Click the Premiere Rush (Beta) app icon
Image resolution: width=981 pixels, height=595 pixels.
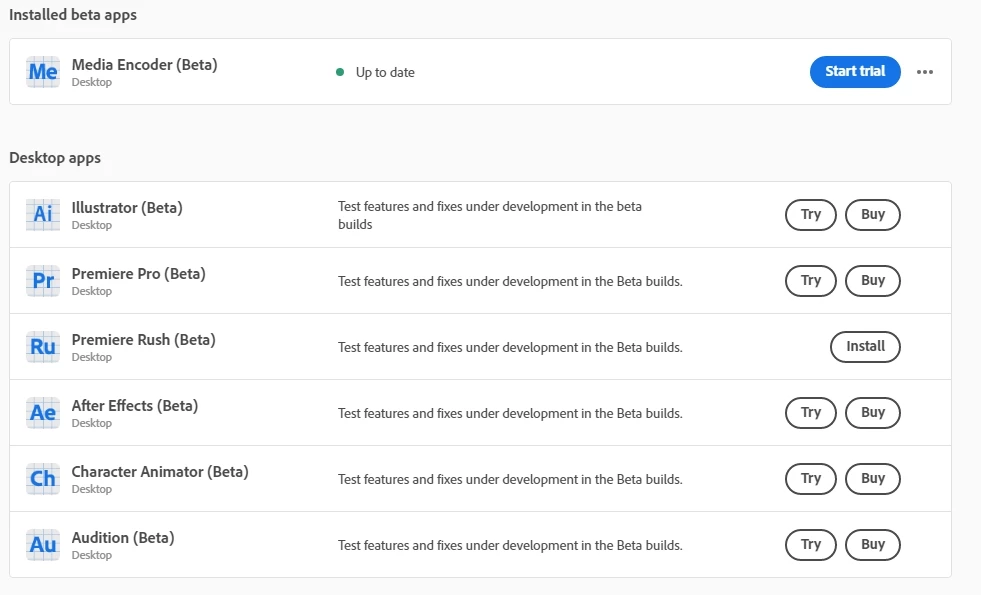(x=43, y=346)
